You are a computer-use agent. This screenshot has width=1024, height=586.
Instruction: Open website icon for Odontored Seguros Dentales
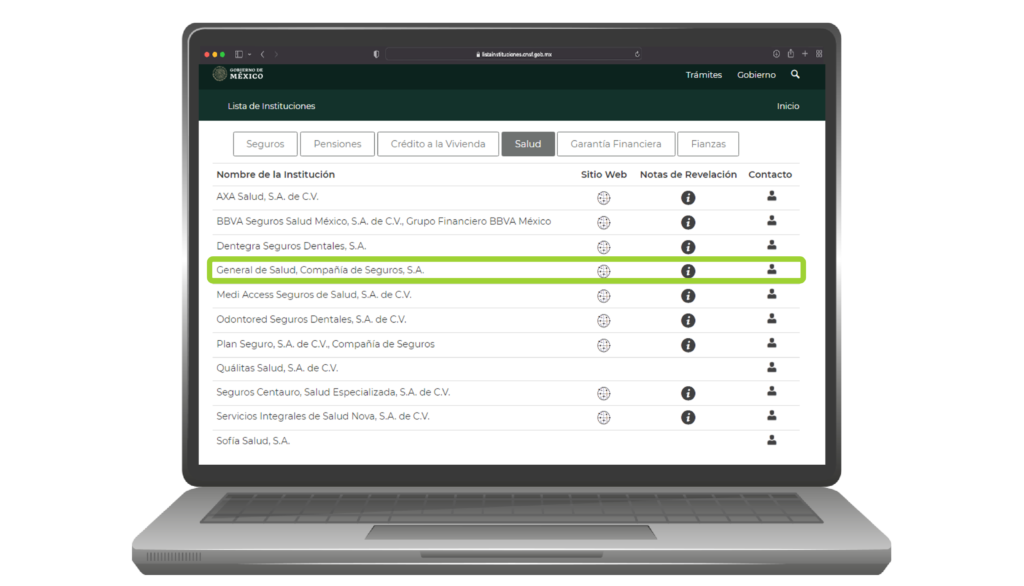click(603, 321)
